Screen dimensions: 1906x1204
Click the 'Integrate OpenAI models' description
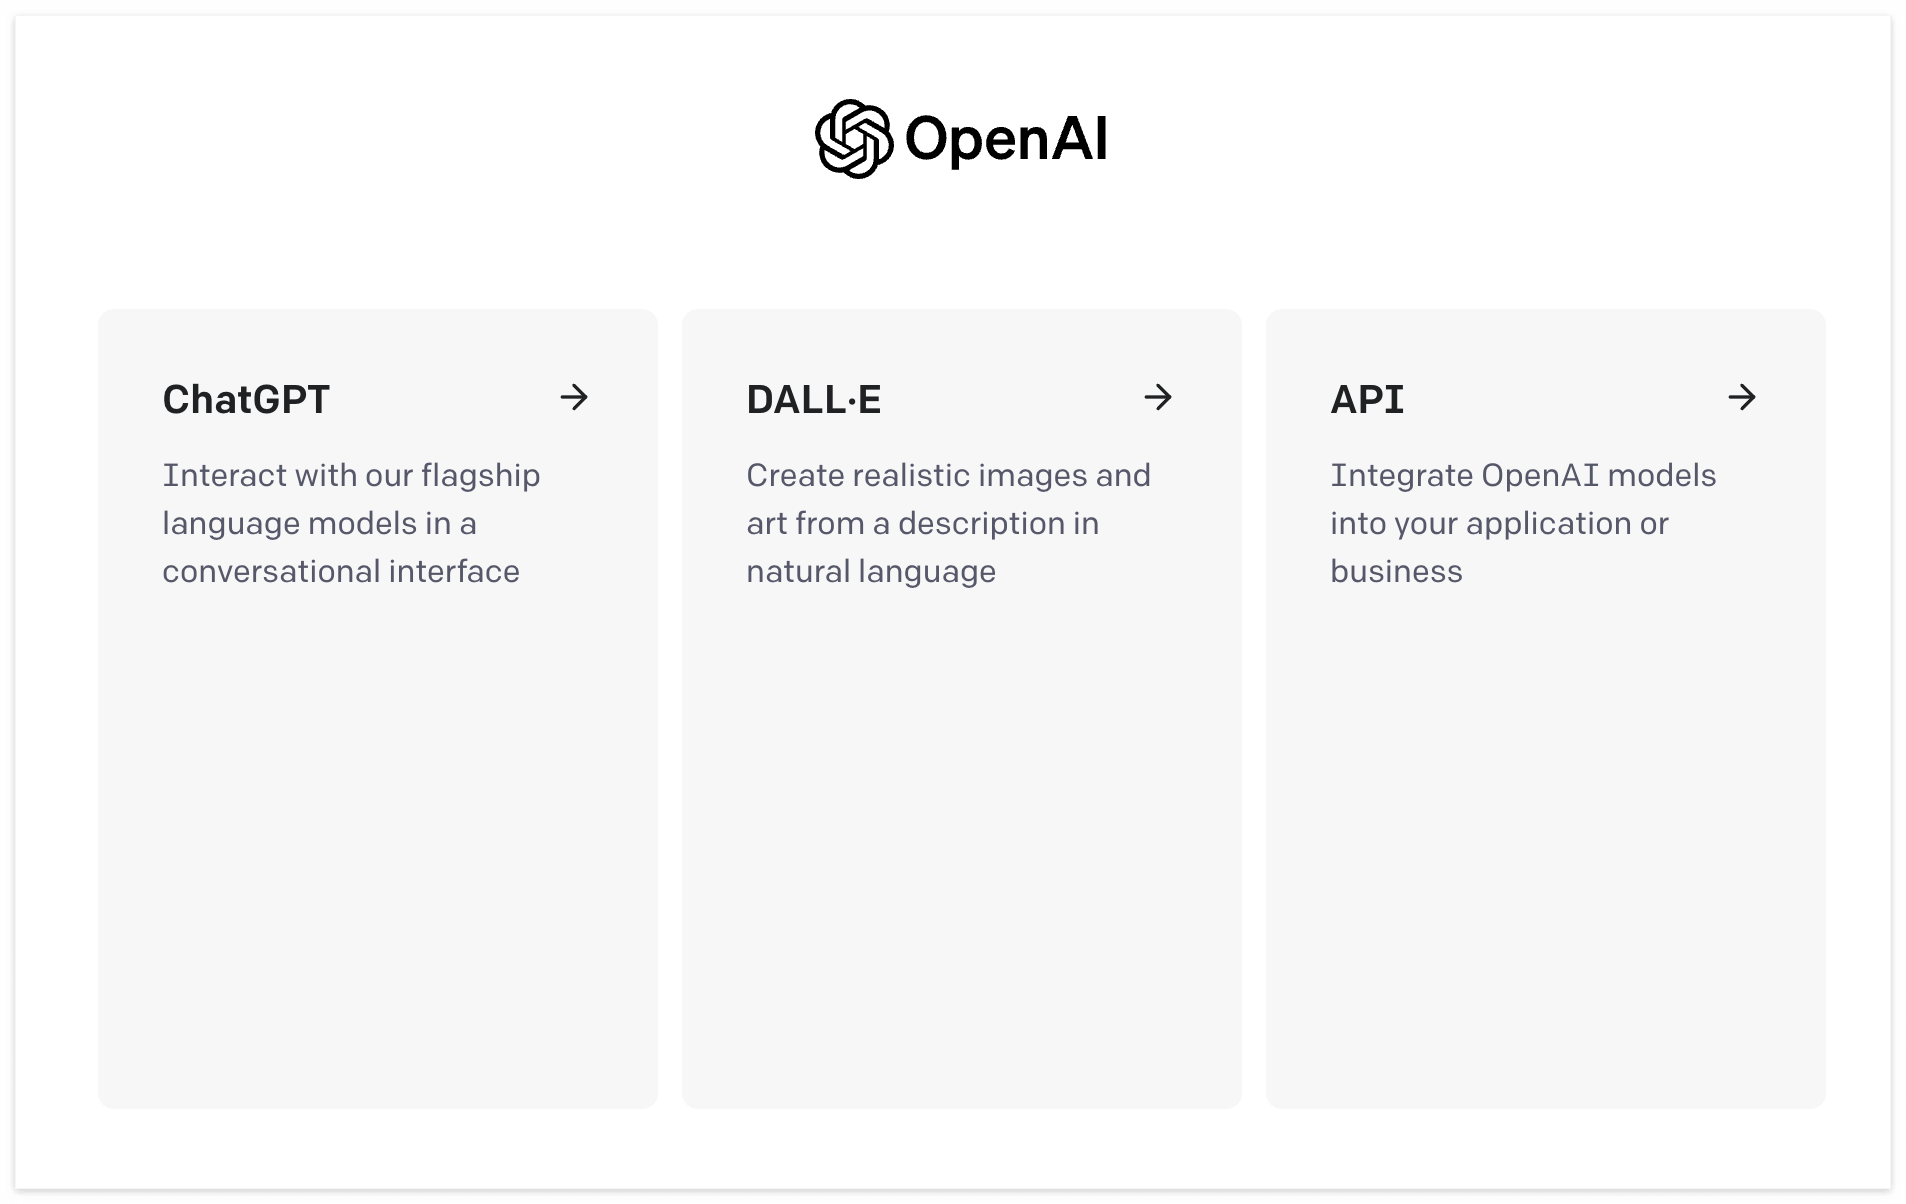pos(1523,523)
